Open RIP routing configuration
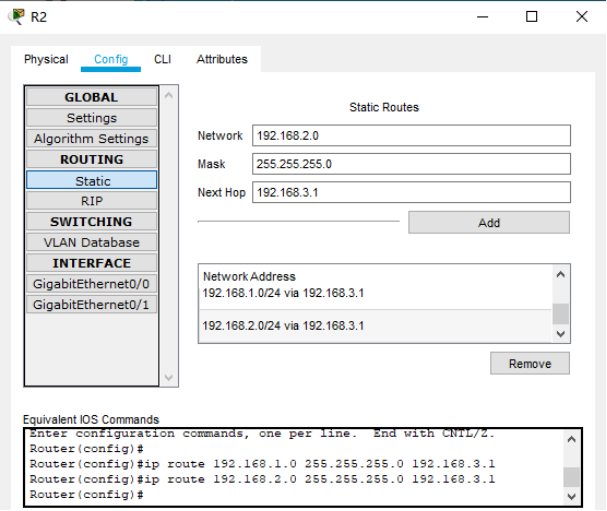The width and height of the screenshot is (607, 511). 91,201
